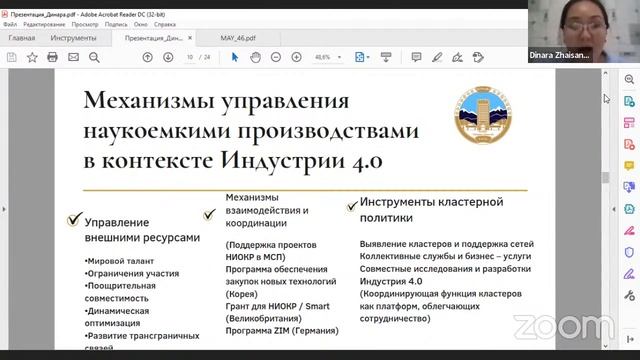Click the scroll up arrow of the scrollbar

(x=605, y=73)
